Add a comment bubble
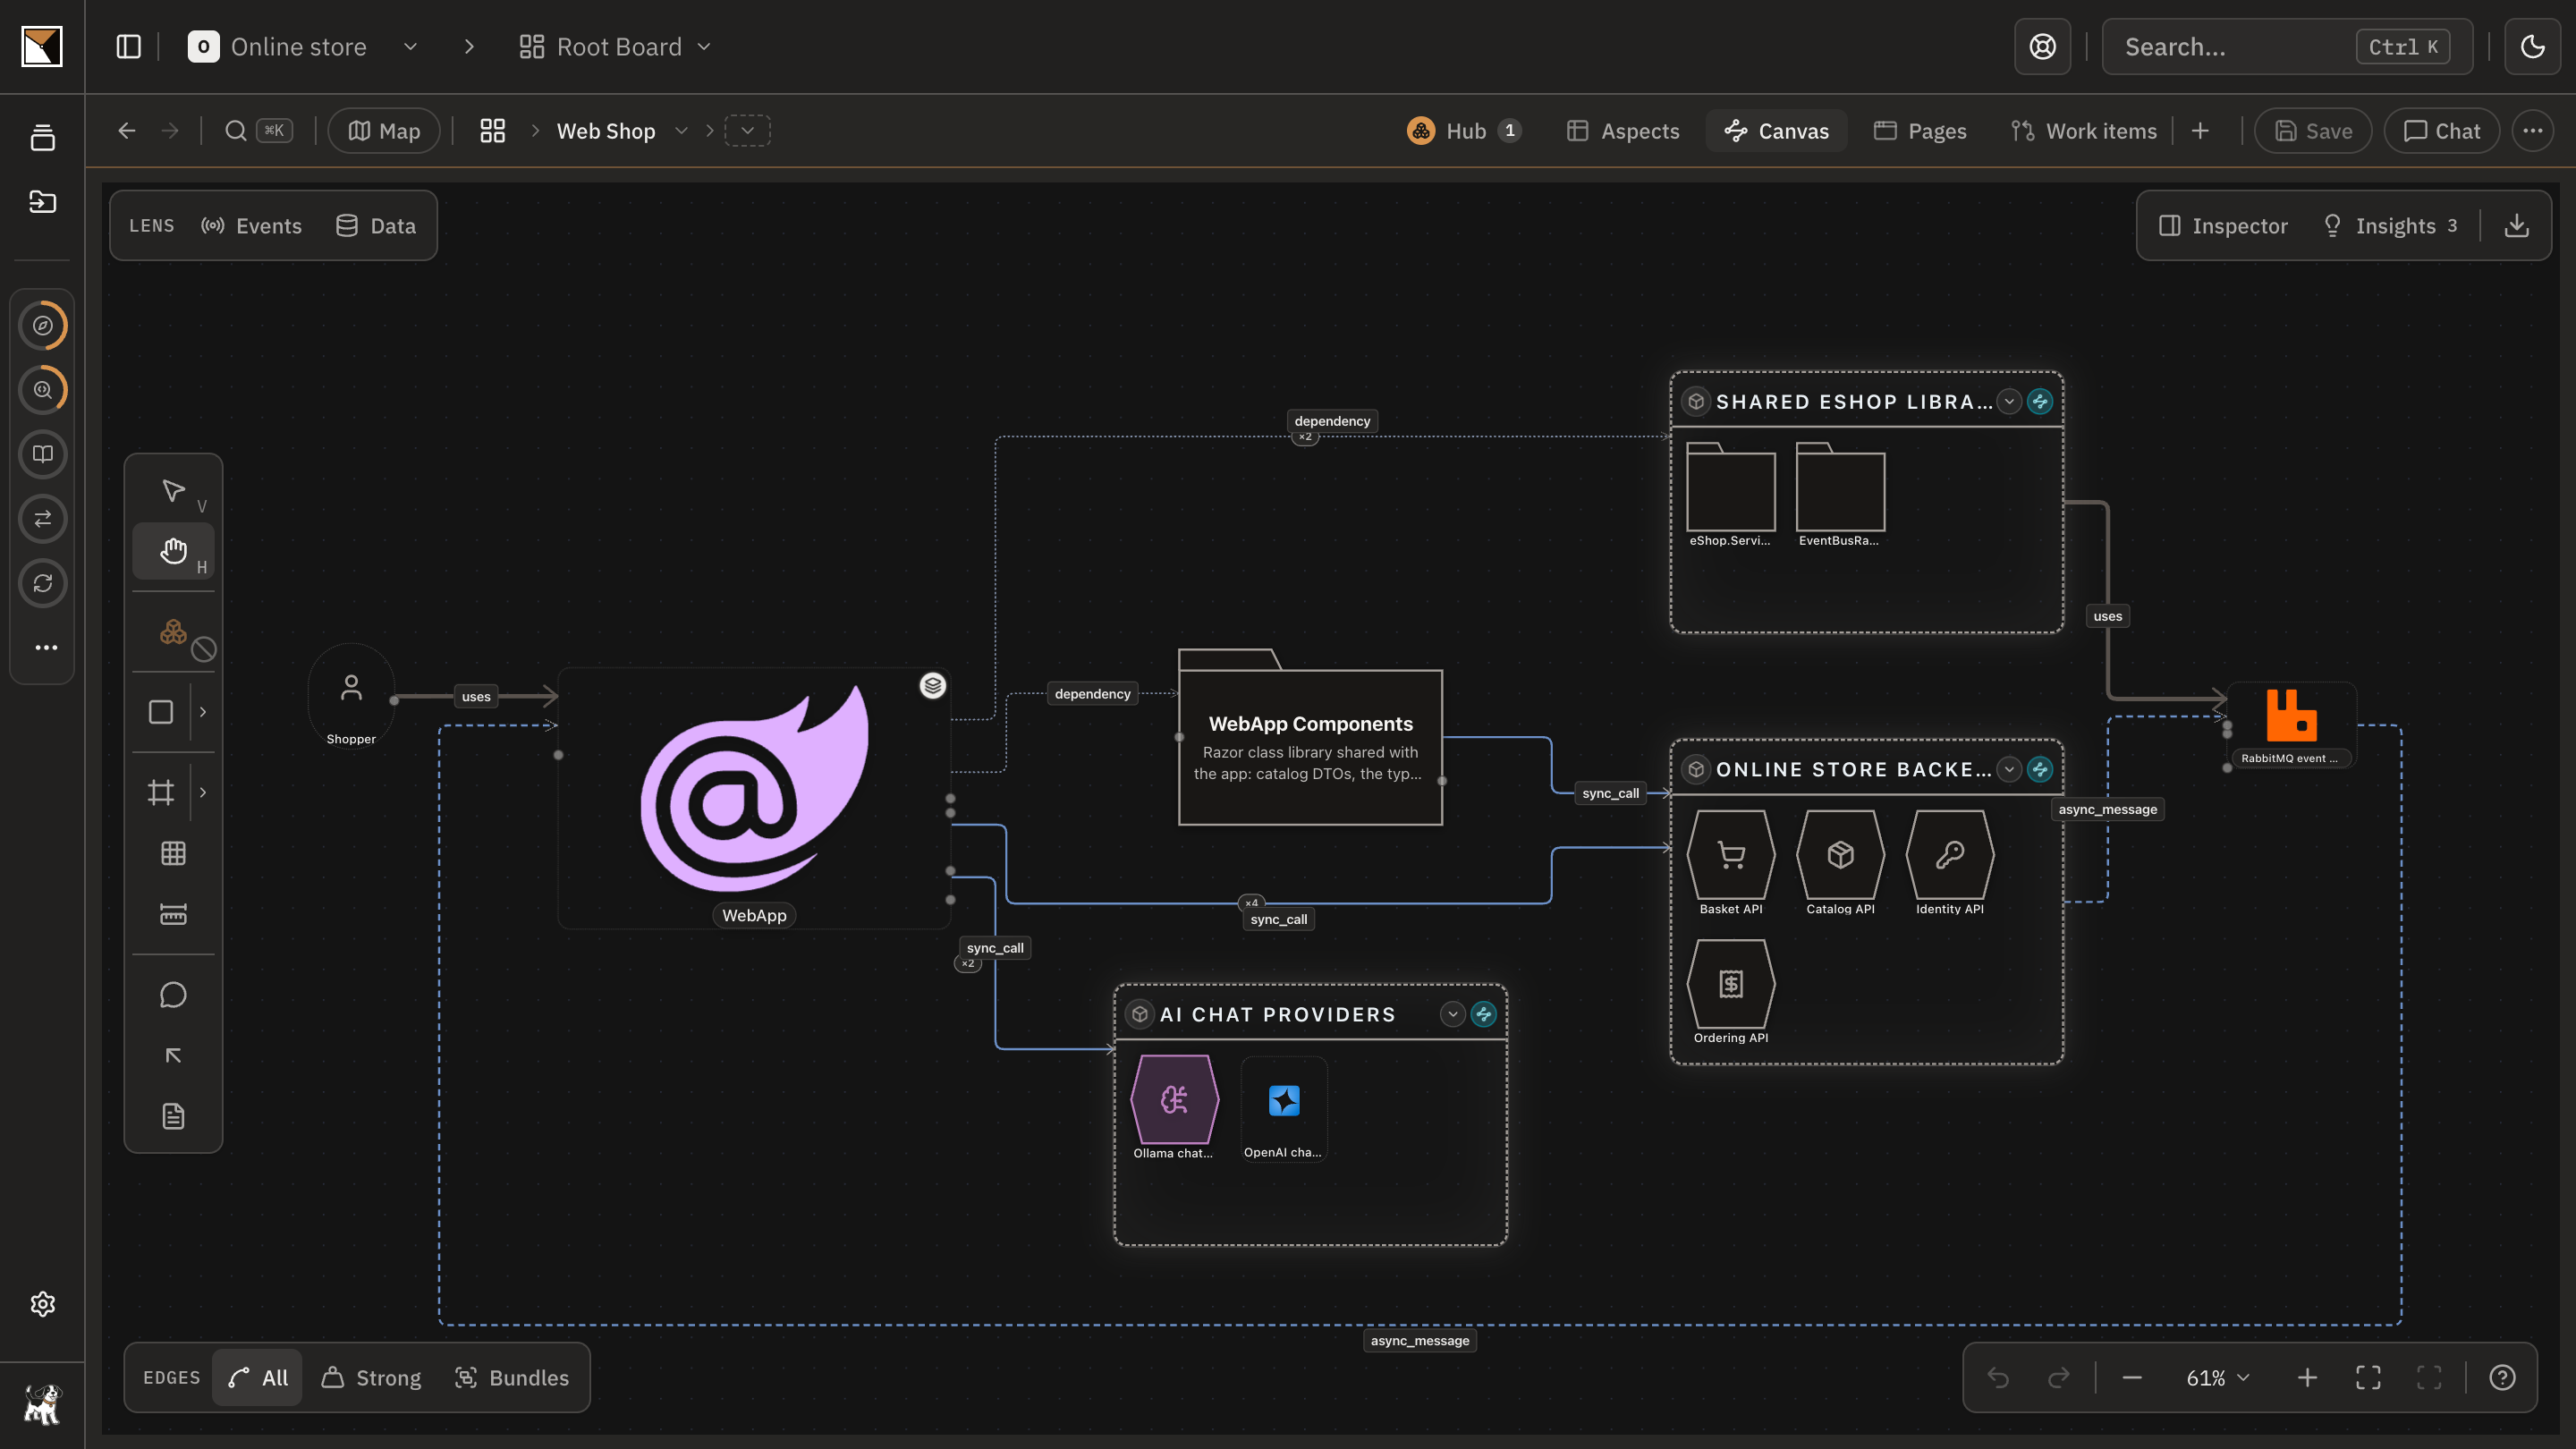Viewport: 2576px width, 1449px height. pos(173,995)
